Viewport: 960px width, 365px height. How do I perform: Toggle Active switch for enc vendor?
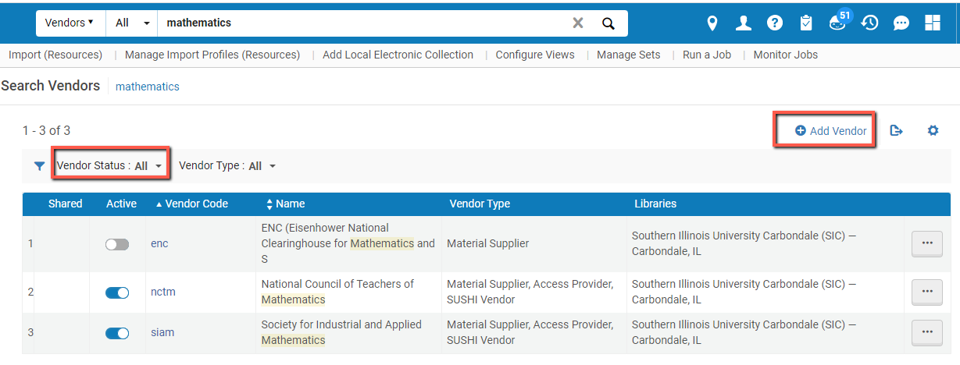tap(117, 244)
